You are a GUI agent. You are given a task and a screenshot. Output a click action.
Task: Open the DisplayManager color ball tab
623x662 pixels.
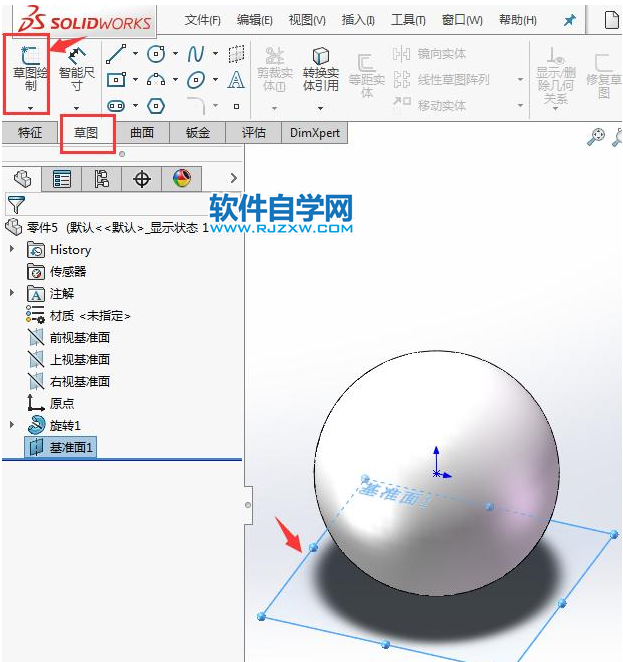[182, 179]
